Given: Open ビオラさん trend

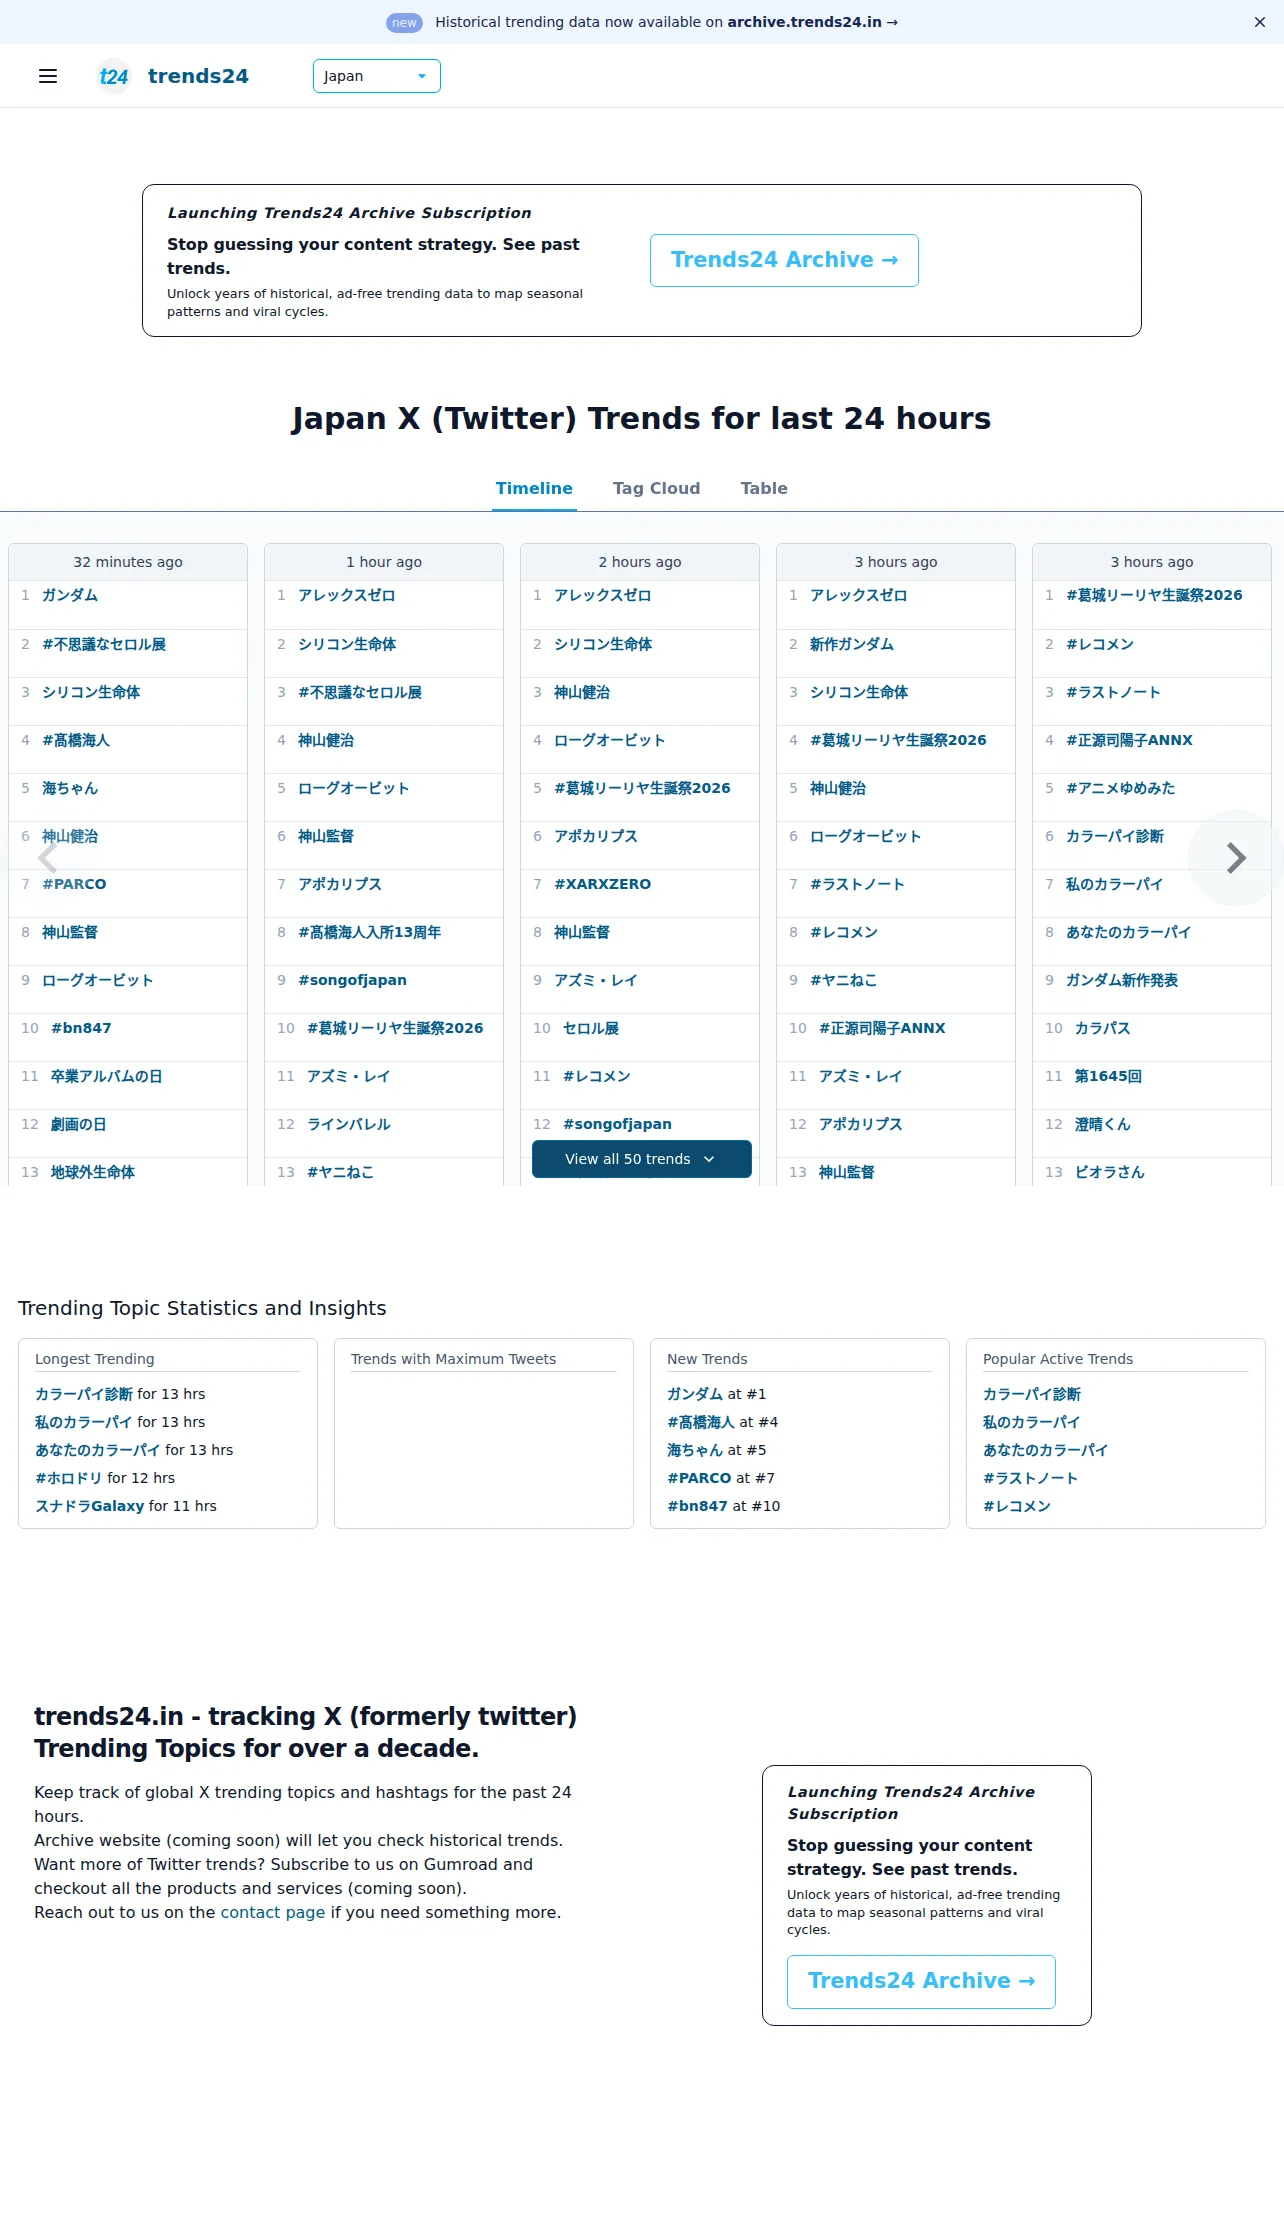Looking at the screenshot, I should click(x=1110, y=1173).
